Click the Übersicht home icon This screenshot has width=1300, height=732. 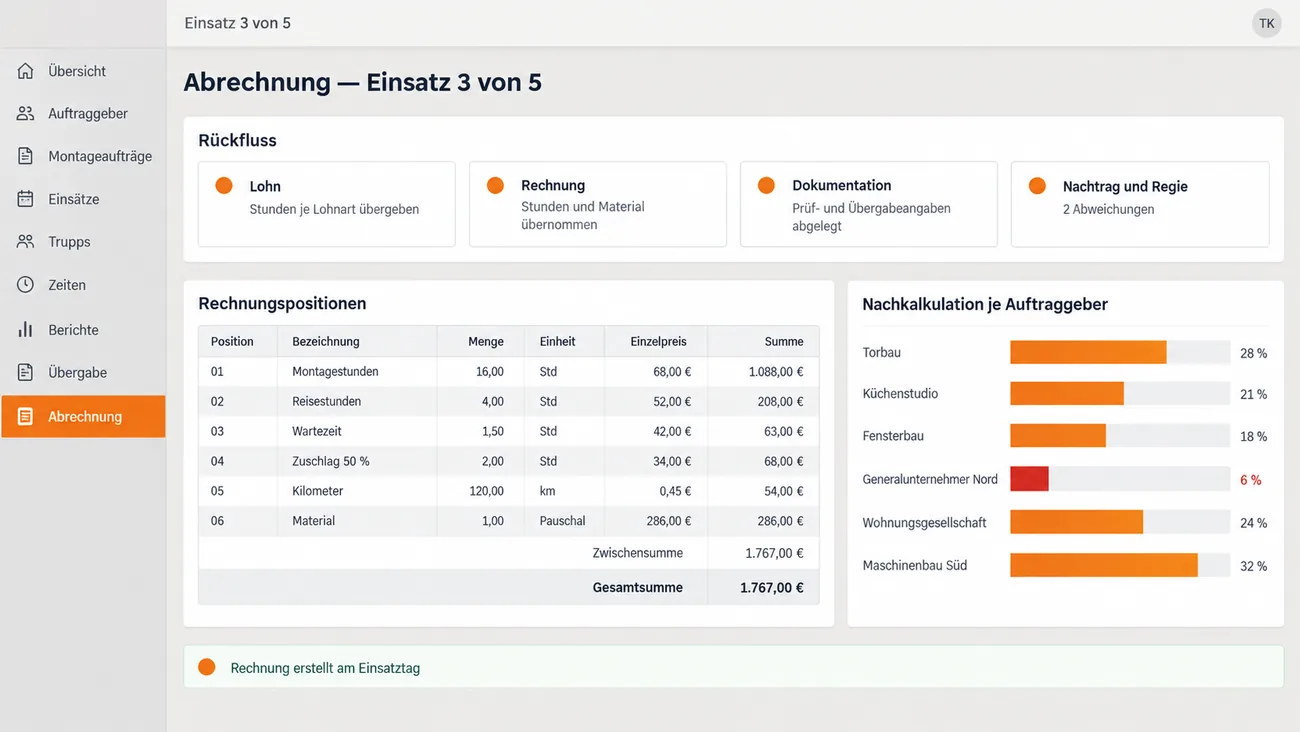tap(26, 71)
